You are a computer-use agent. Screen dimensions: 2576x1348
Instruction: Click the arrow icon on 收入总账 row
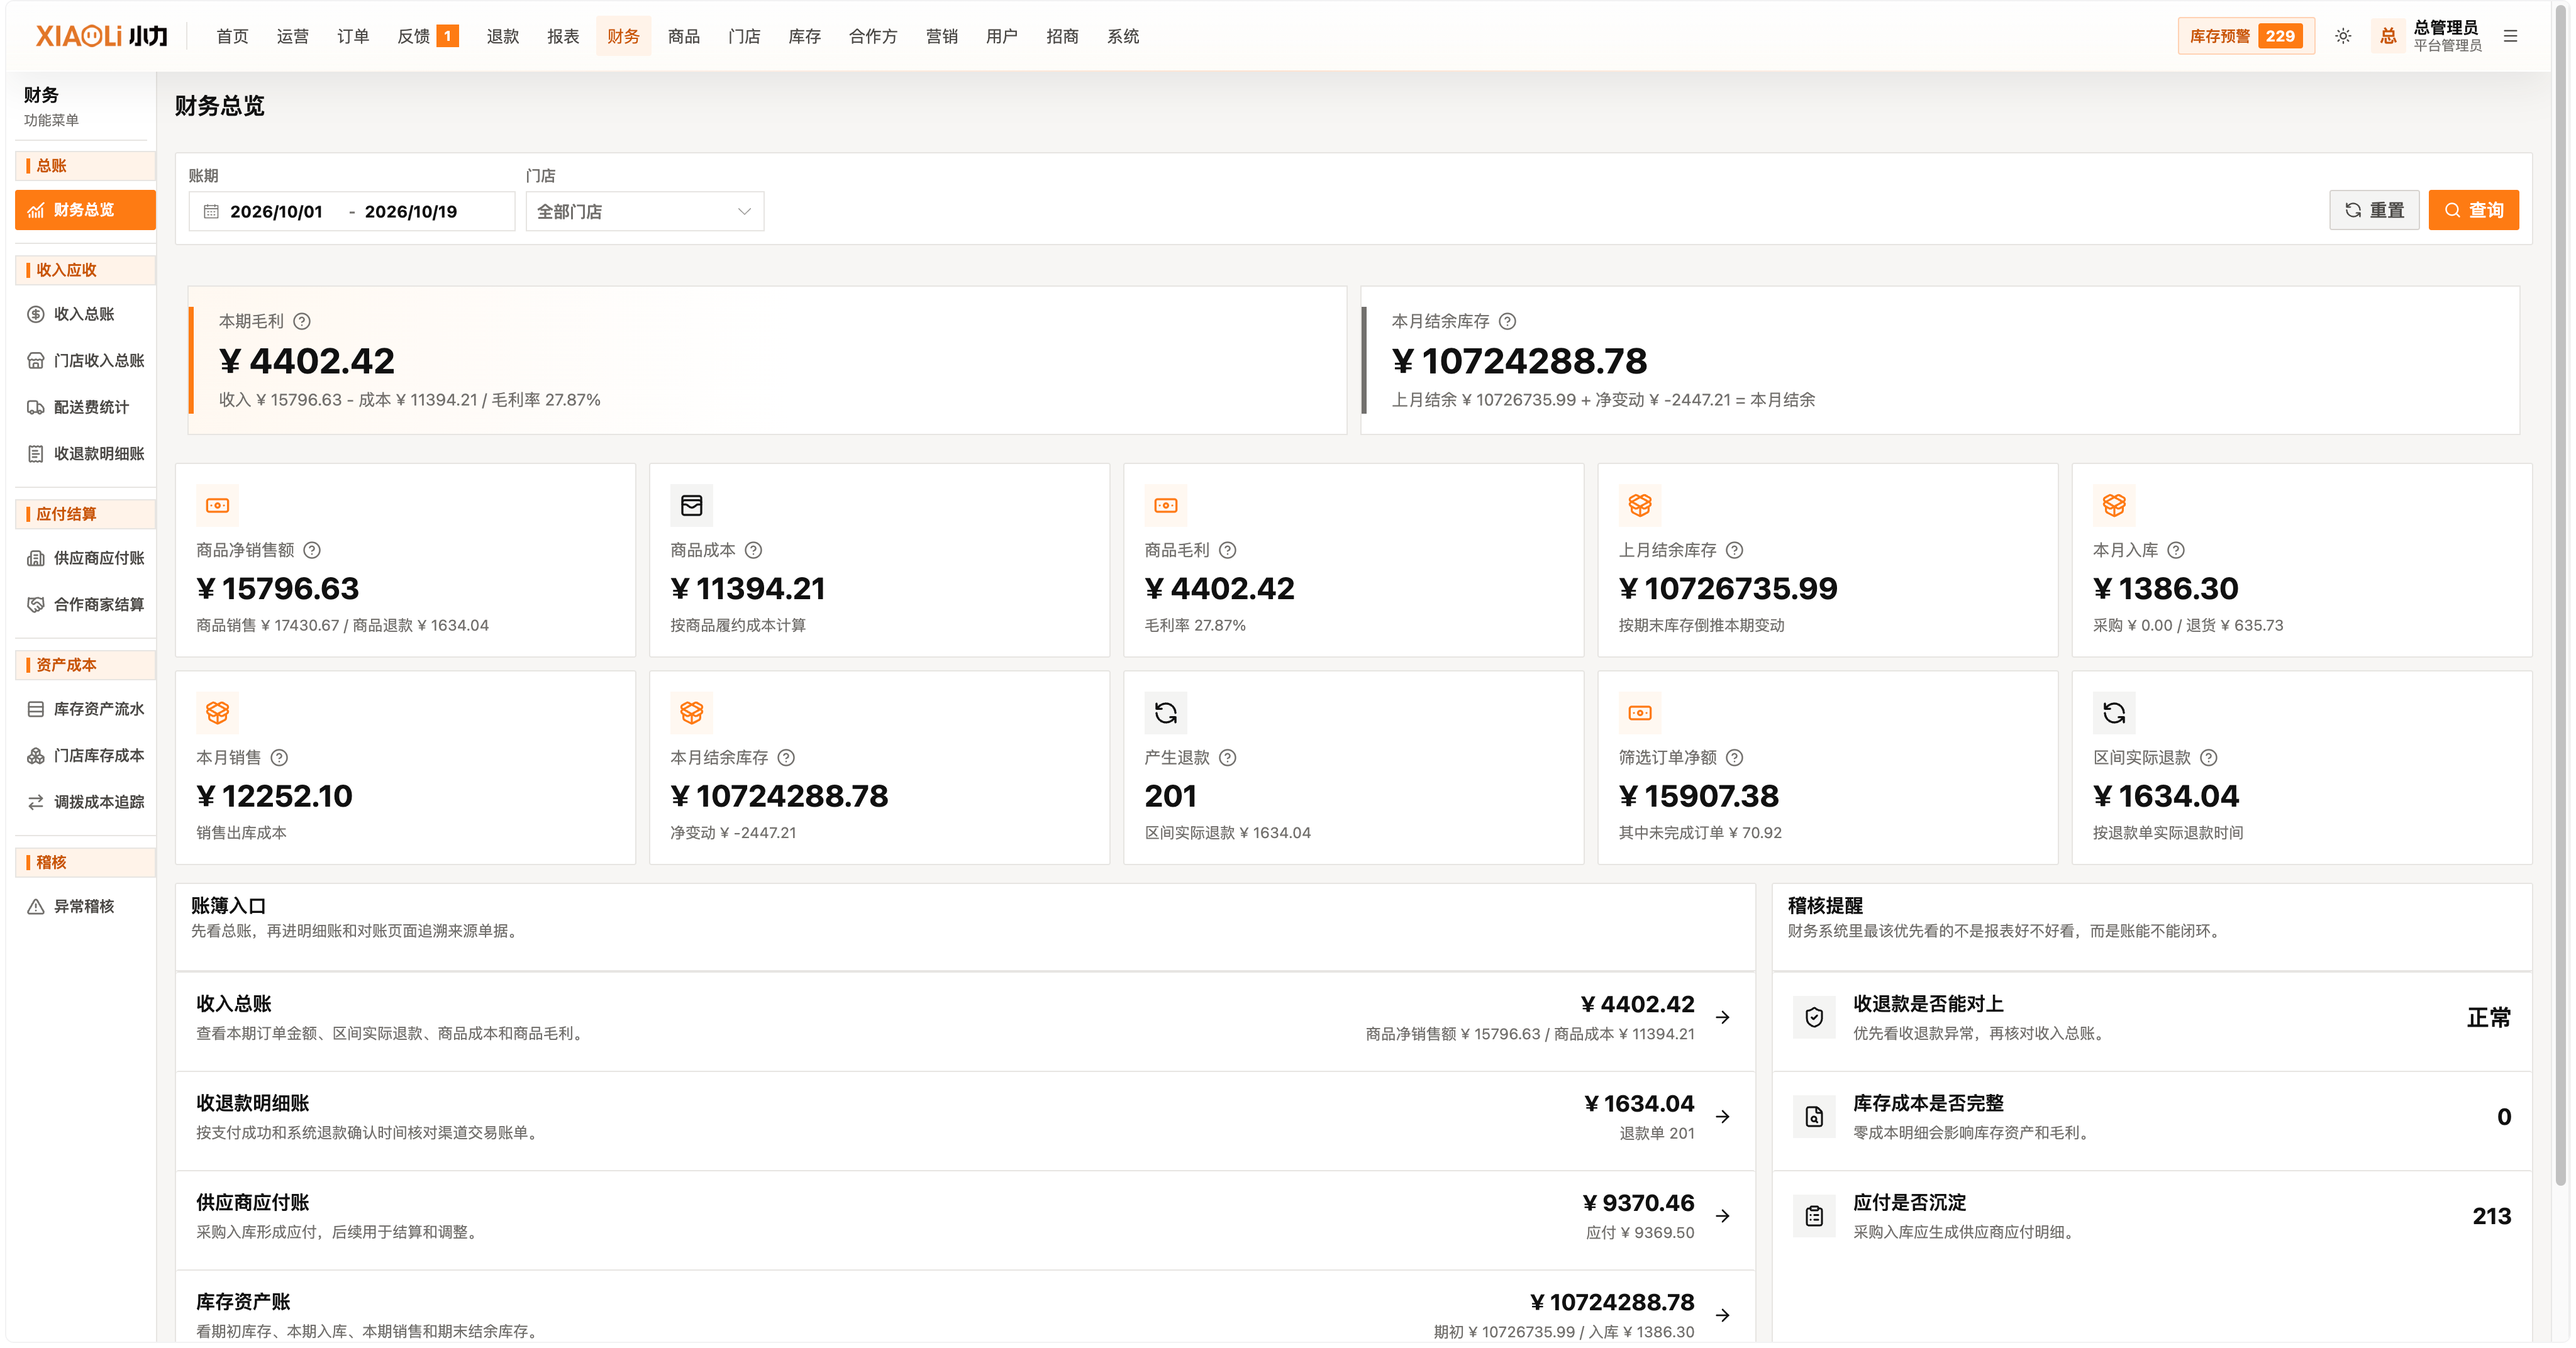point(1722,1017)
